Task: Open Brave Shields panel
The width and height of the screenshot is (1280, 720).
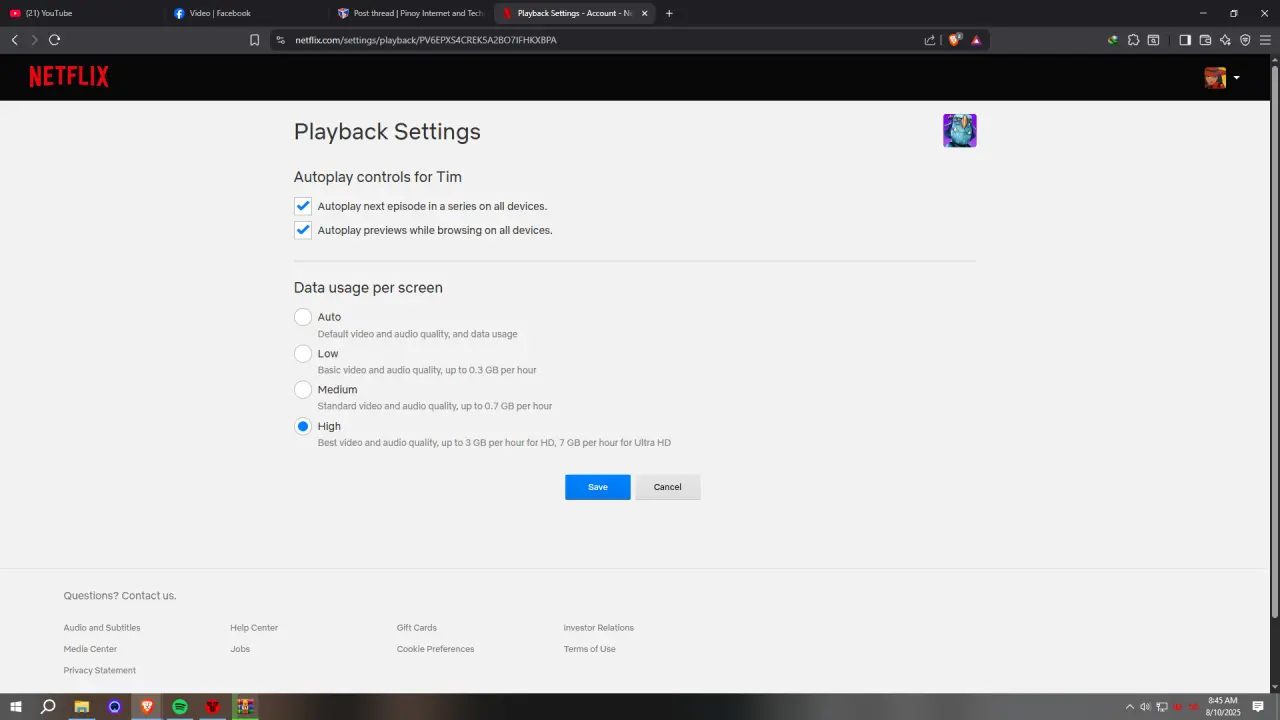Action: point(954,40)
